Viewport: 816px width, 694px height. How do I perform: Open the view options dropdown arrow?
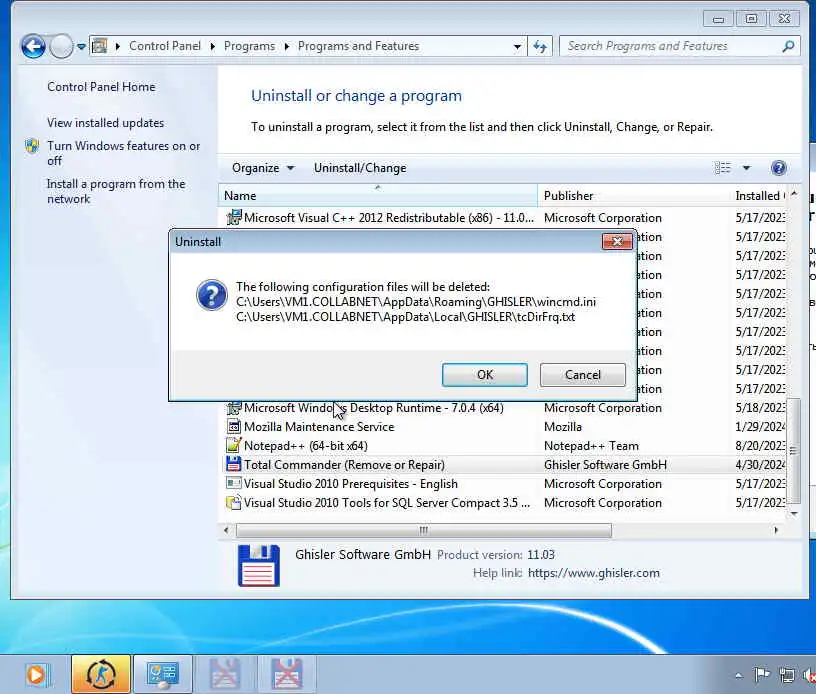[746, 168]
